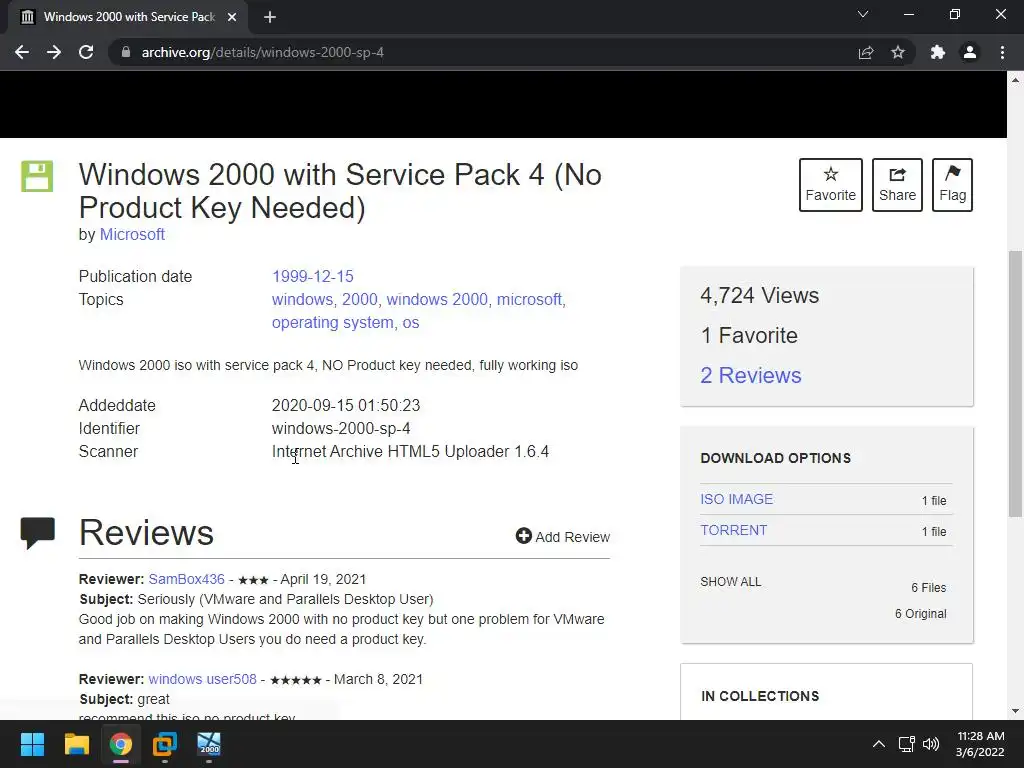This screenshot has width=1024, height=768.
Task: Download the ISO IMAGE option
Action: click(737, 499)
